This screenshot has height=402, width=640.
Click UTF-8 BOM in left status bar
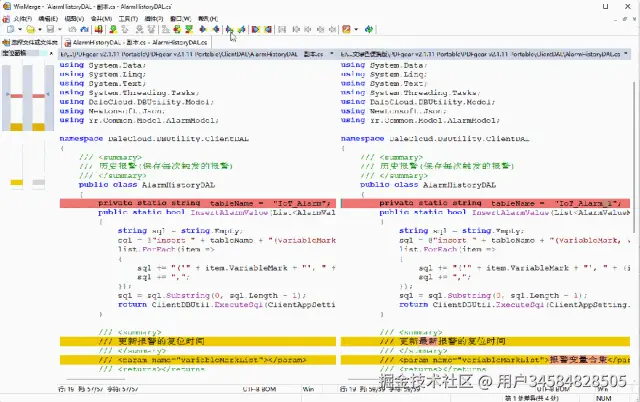(x=259, y=389)
